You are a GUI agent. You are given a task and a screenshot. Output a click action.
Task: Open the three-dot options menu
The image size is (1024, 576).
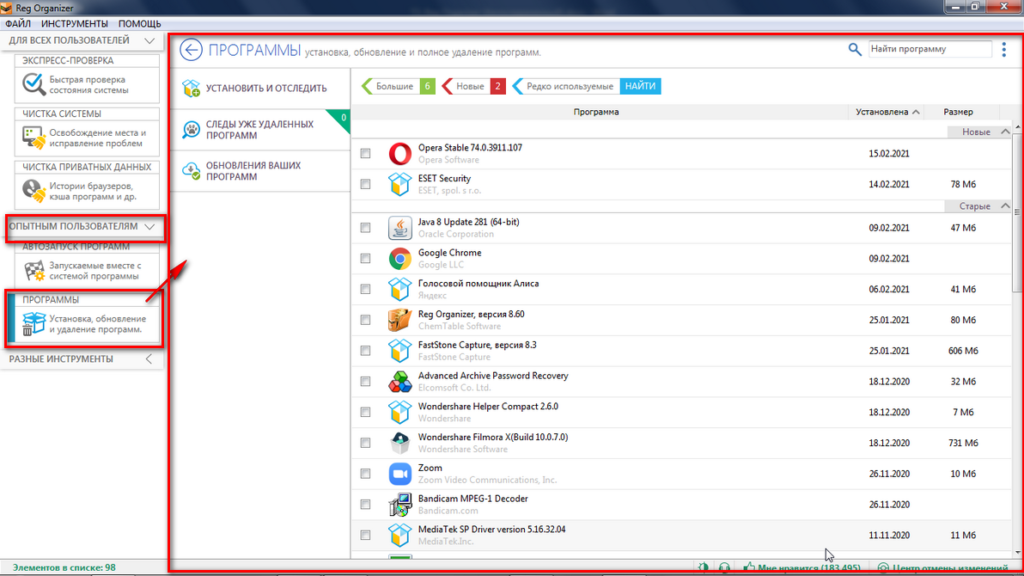point(1004,49)
